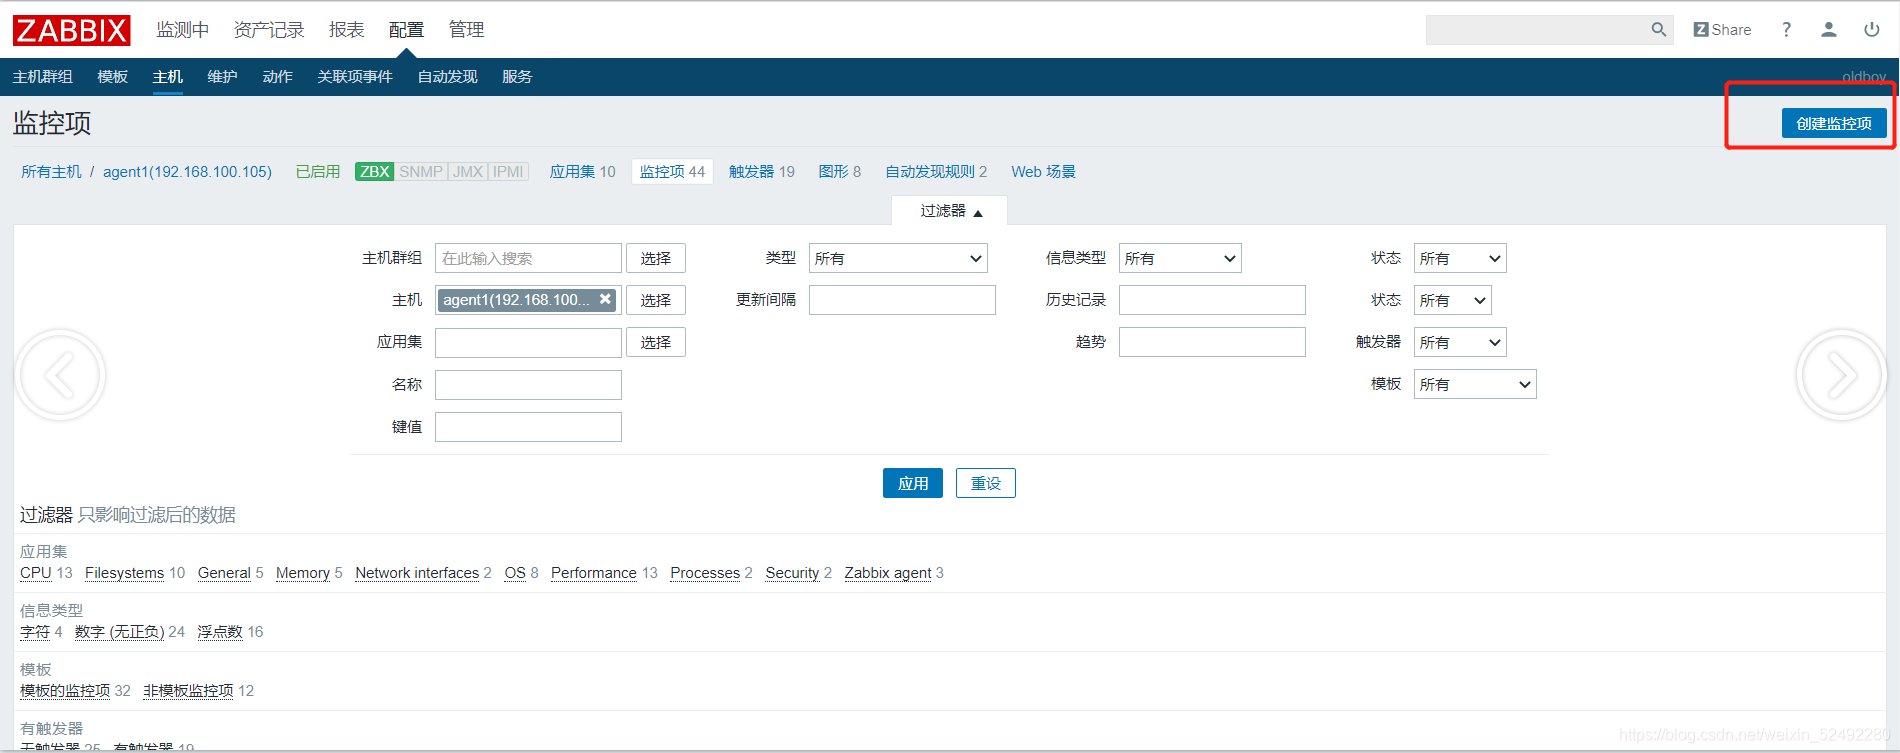Open the user profile icon
This screenshot has width=1900, height=753.
pyautogui.click(x=1828, y=30)
